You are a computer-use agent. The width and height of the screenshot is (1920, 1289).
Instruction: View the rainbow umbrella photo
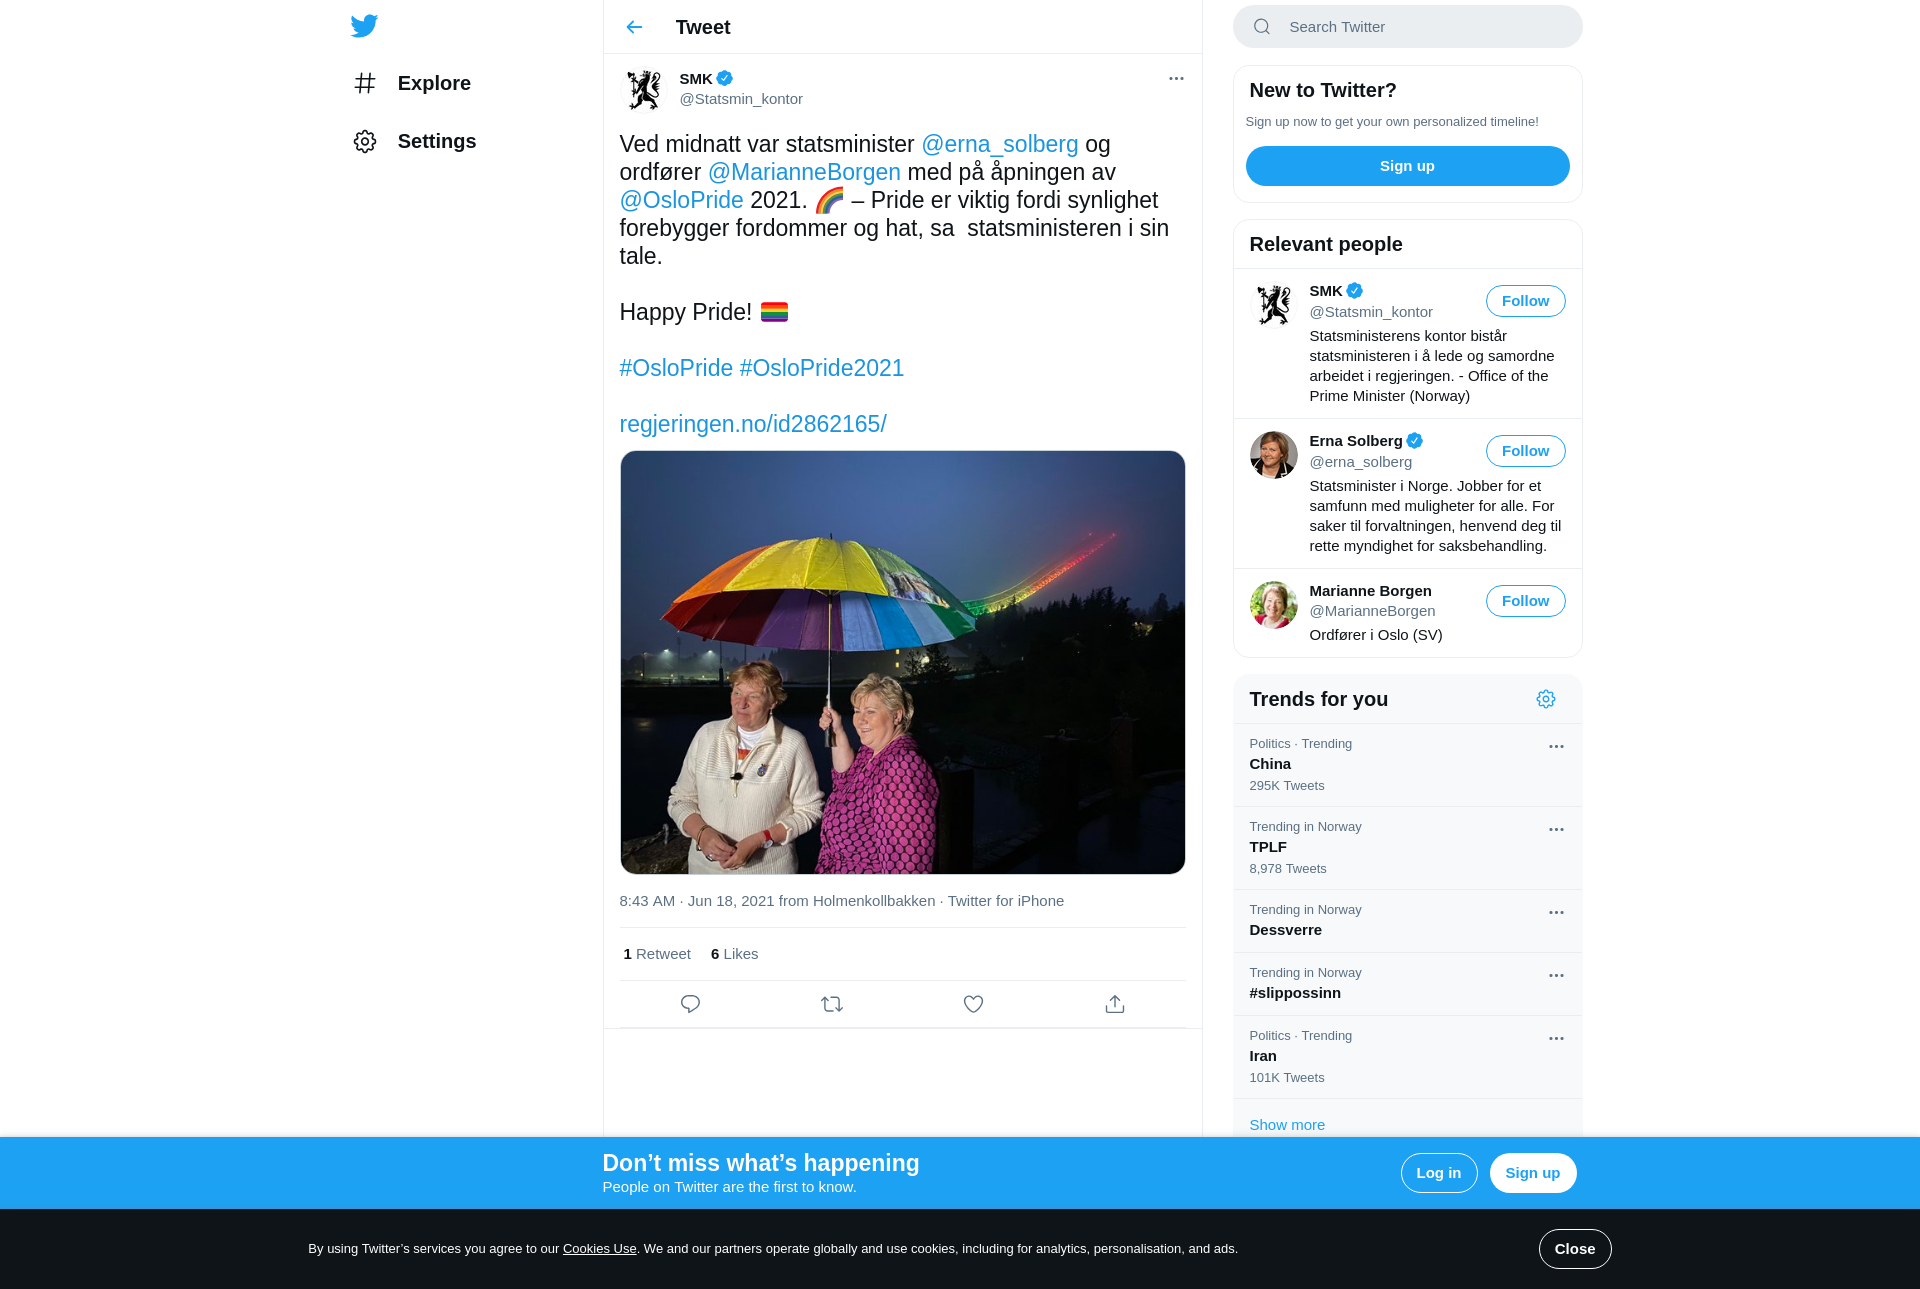pos(902,662)
